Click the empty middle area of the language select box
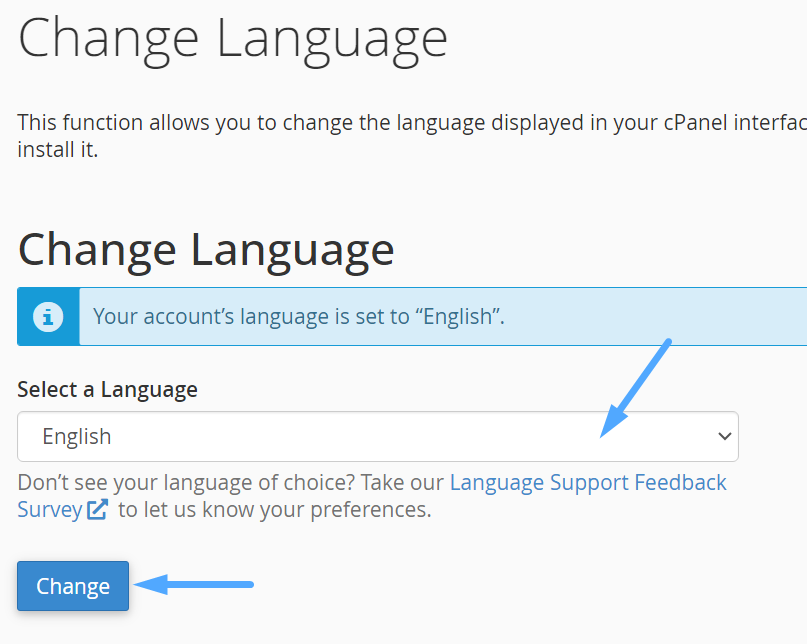The height and width of the screenshot is (644, 807). click(400, 437)
